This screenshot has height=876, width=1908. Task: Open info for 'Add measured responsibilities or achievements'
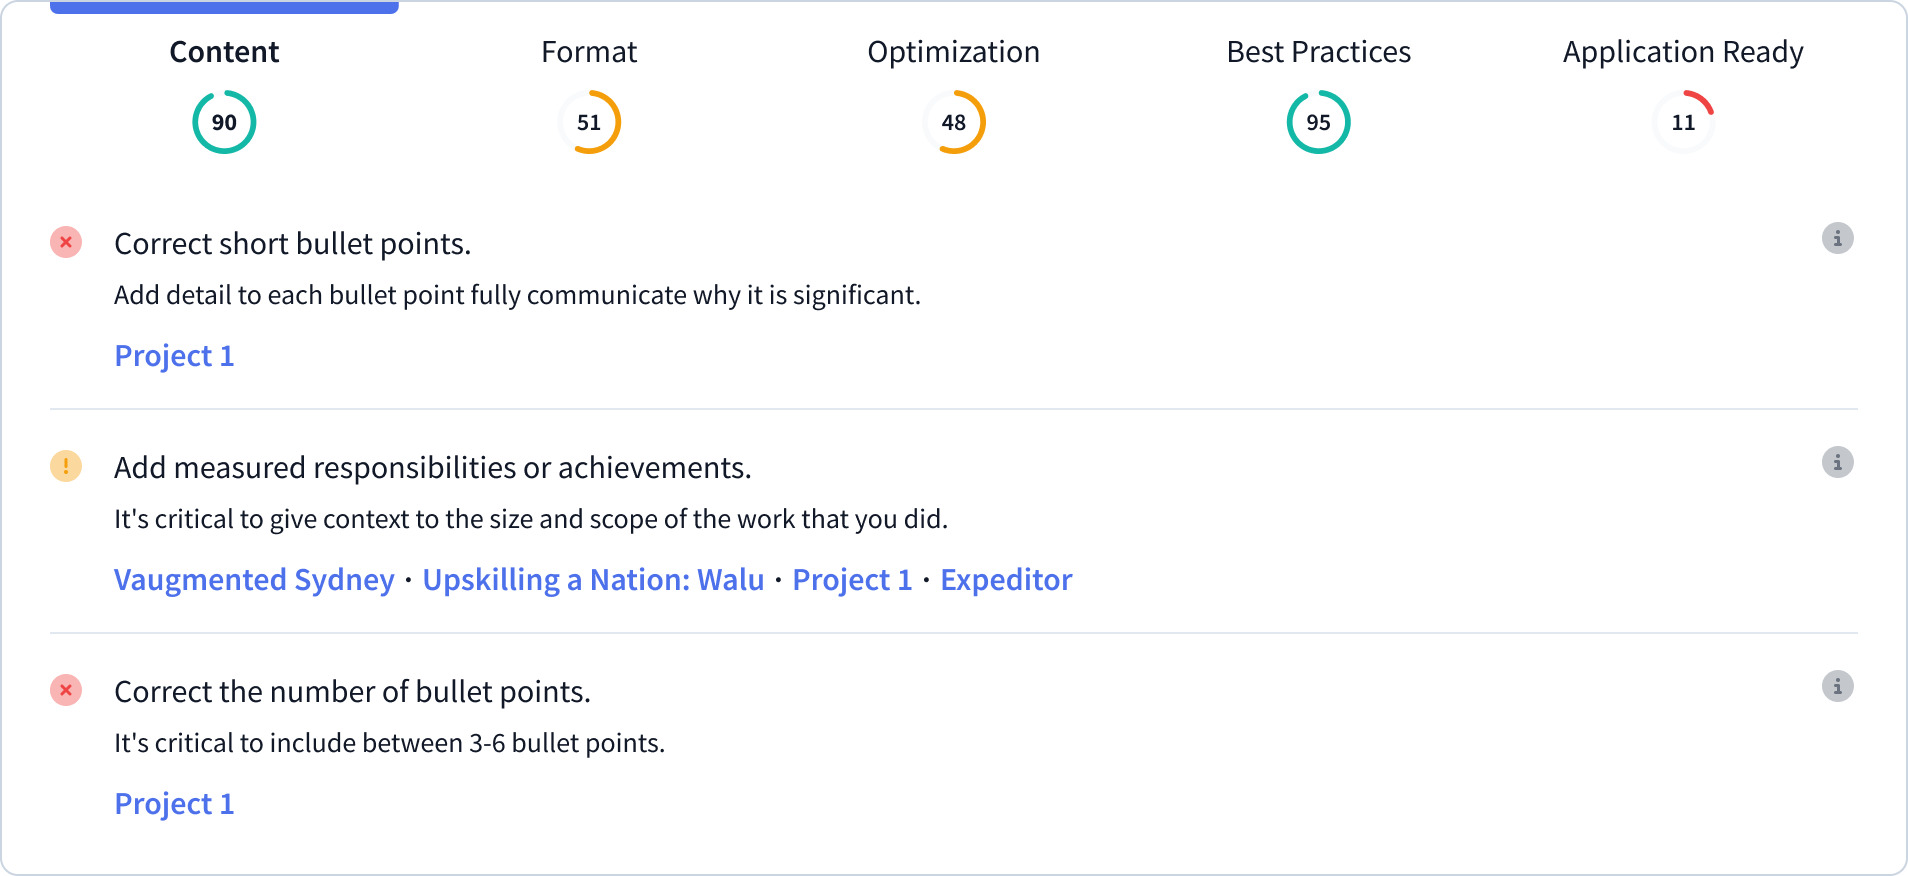1837,462
